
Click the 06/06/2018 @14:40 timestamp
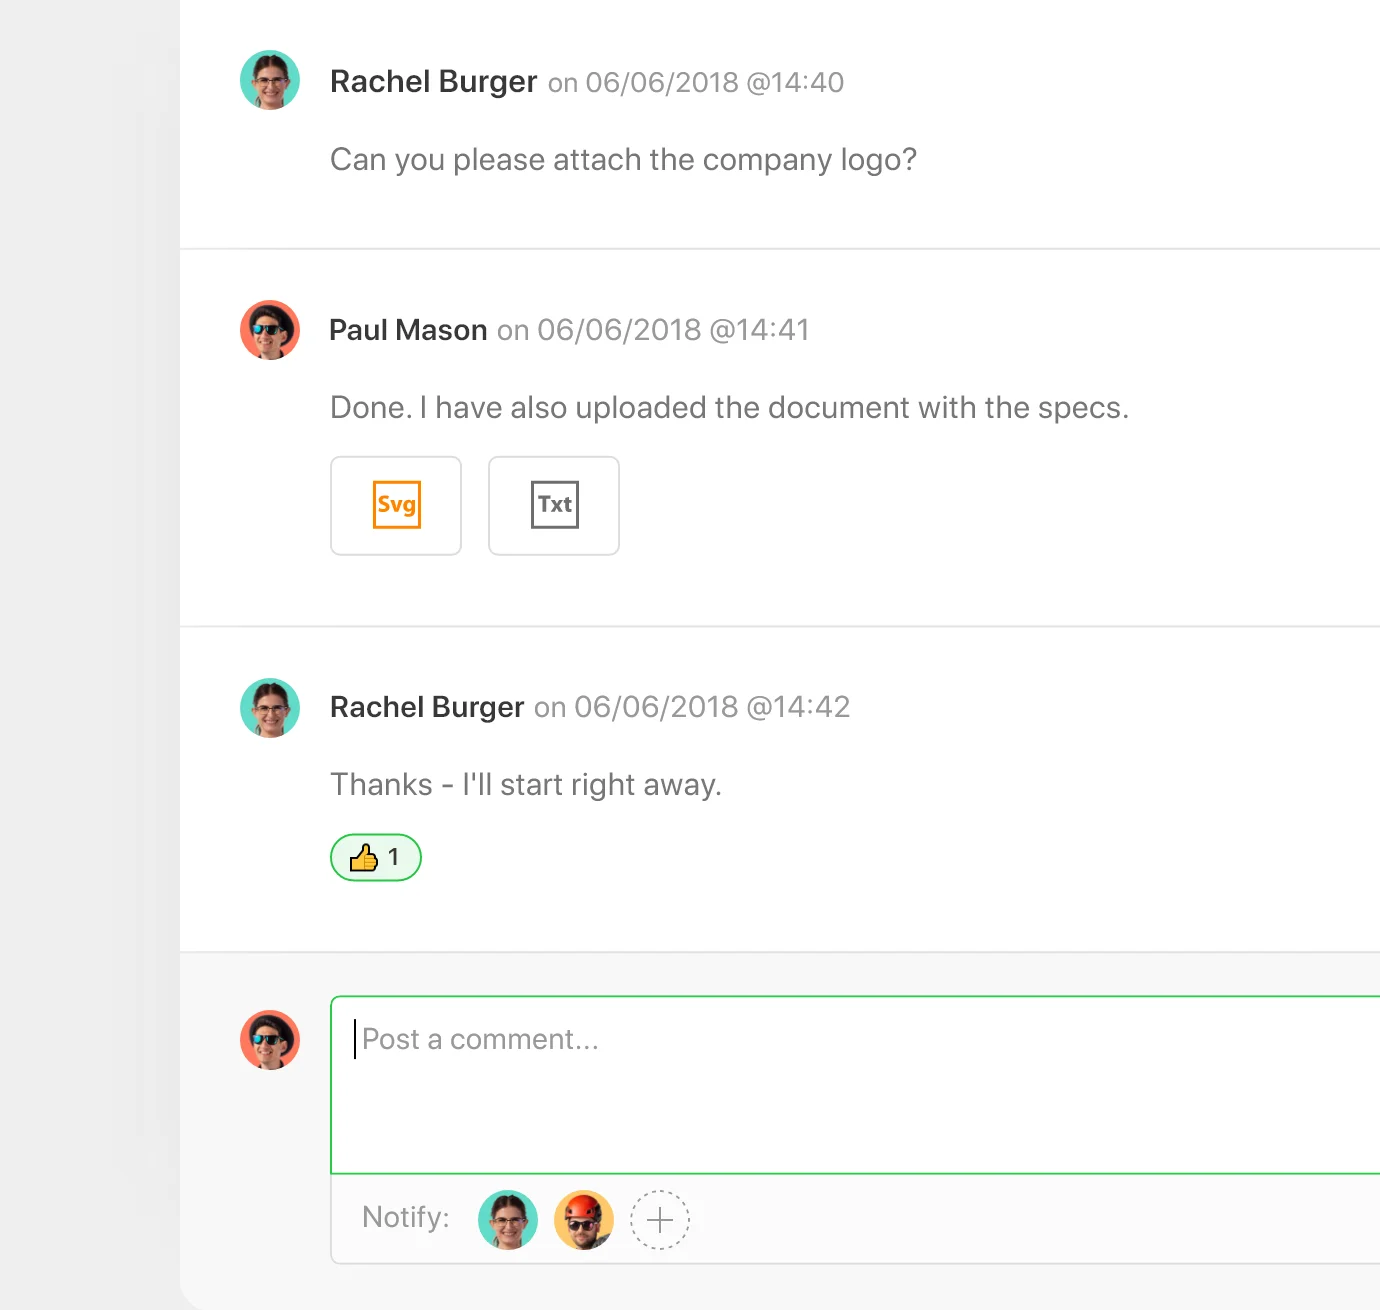pos(715,82)
